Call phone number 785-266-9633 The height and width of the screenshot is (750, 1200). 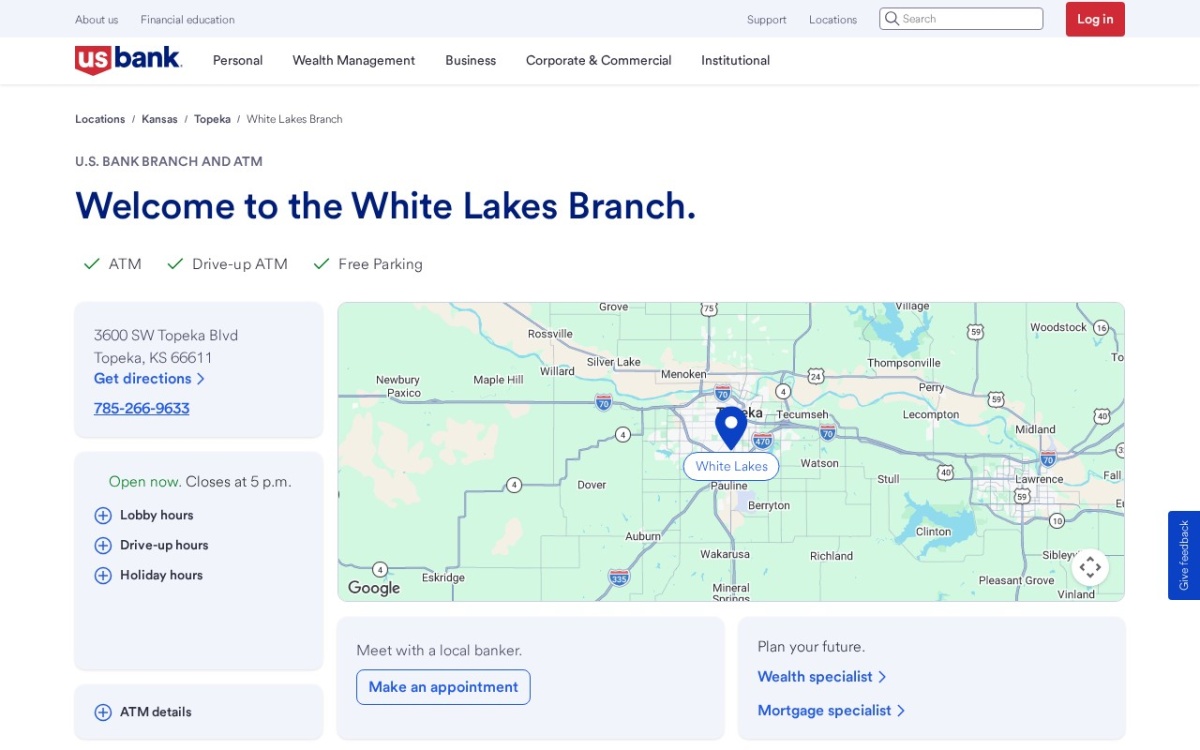click(142, 408)
